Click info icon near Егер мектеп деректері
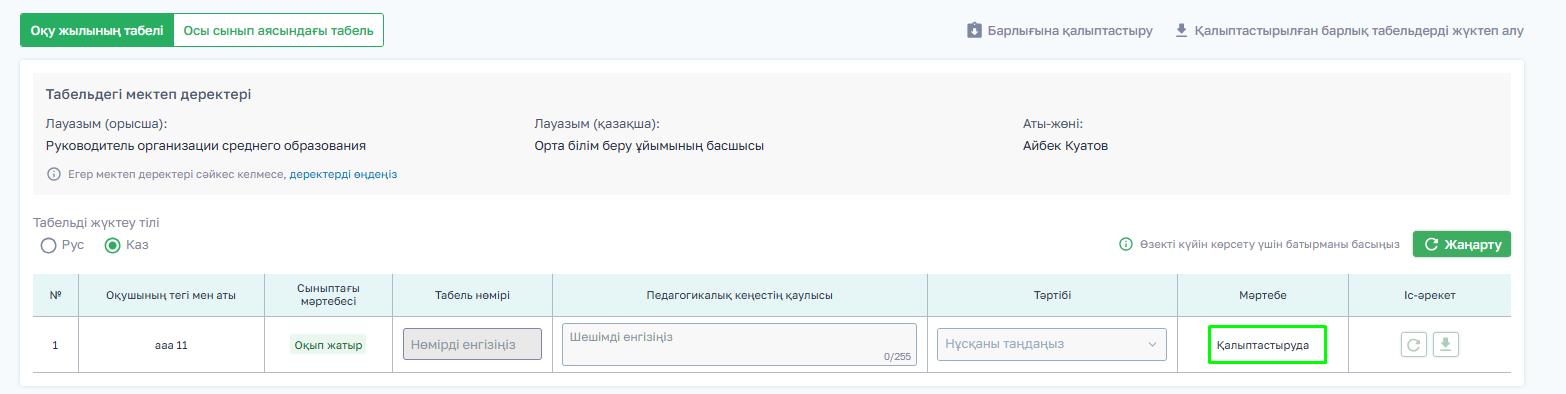Viewport: 1566px width, 394px height. pyautogui.click(x=54, y=174)
